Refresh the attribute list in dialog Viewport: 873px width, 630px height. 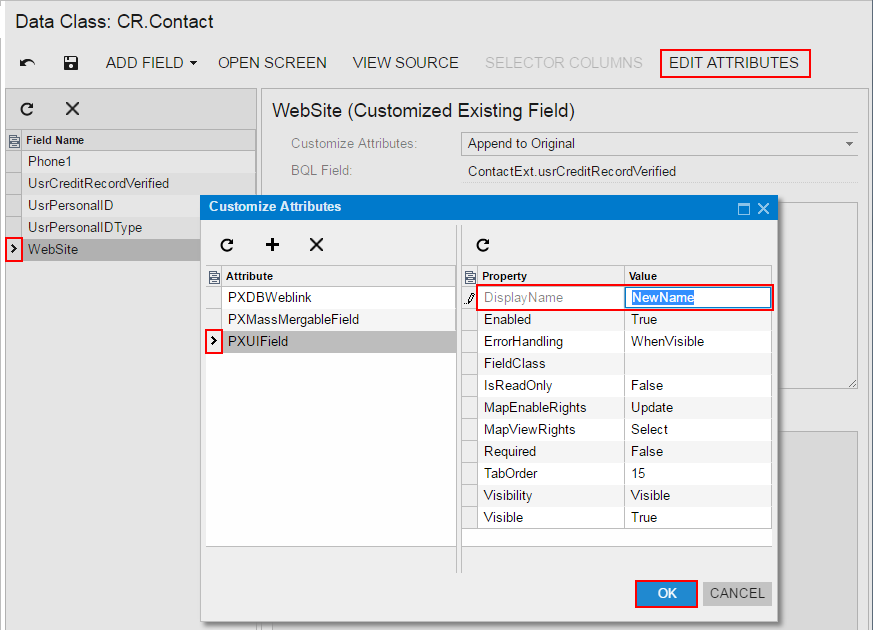[x=227, y=245]
